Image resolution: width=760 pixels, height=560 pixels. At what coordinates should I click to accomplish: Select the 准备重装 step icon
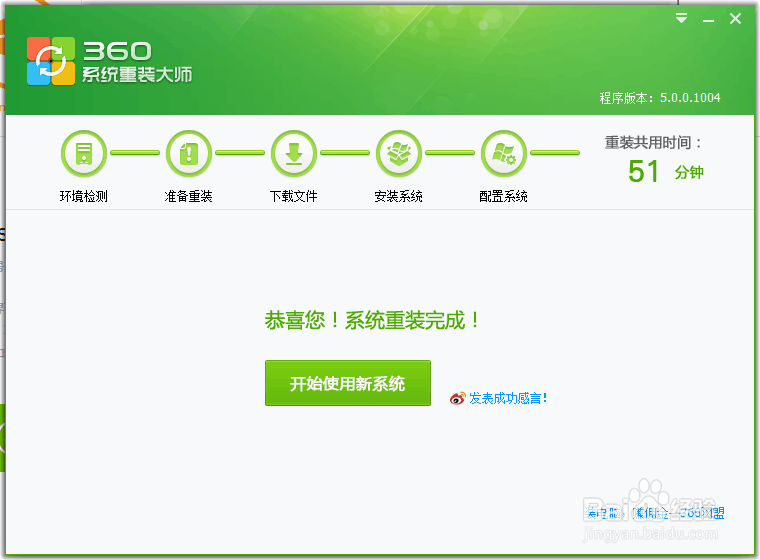189,153
